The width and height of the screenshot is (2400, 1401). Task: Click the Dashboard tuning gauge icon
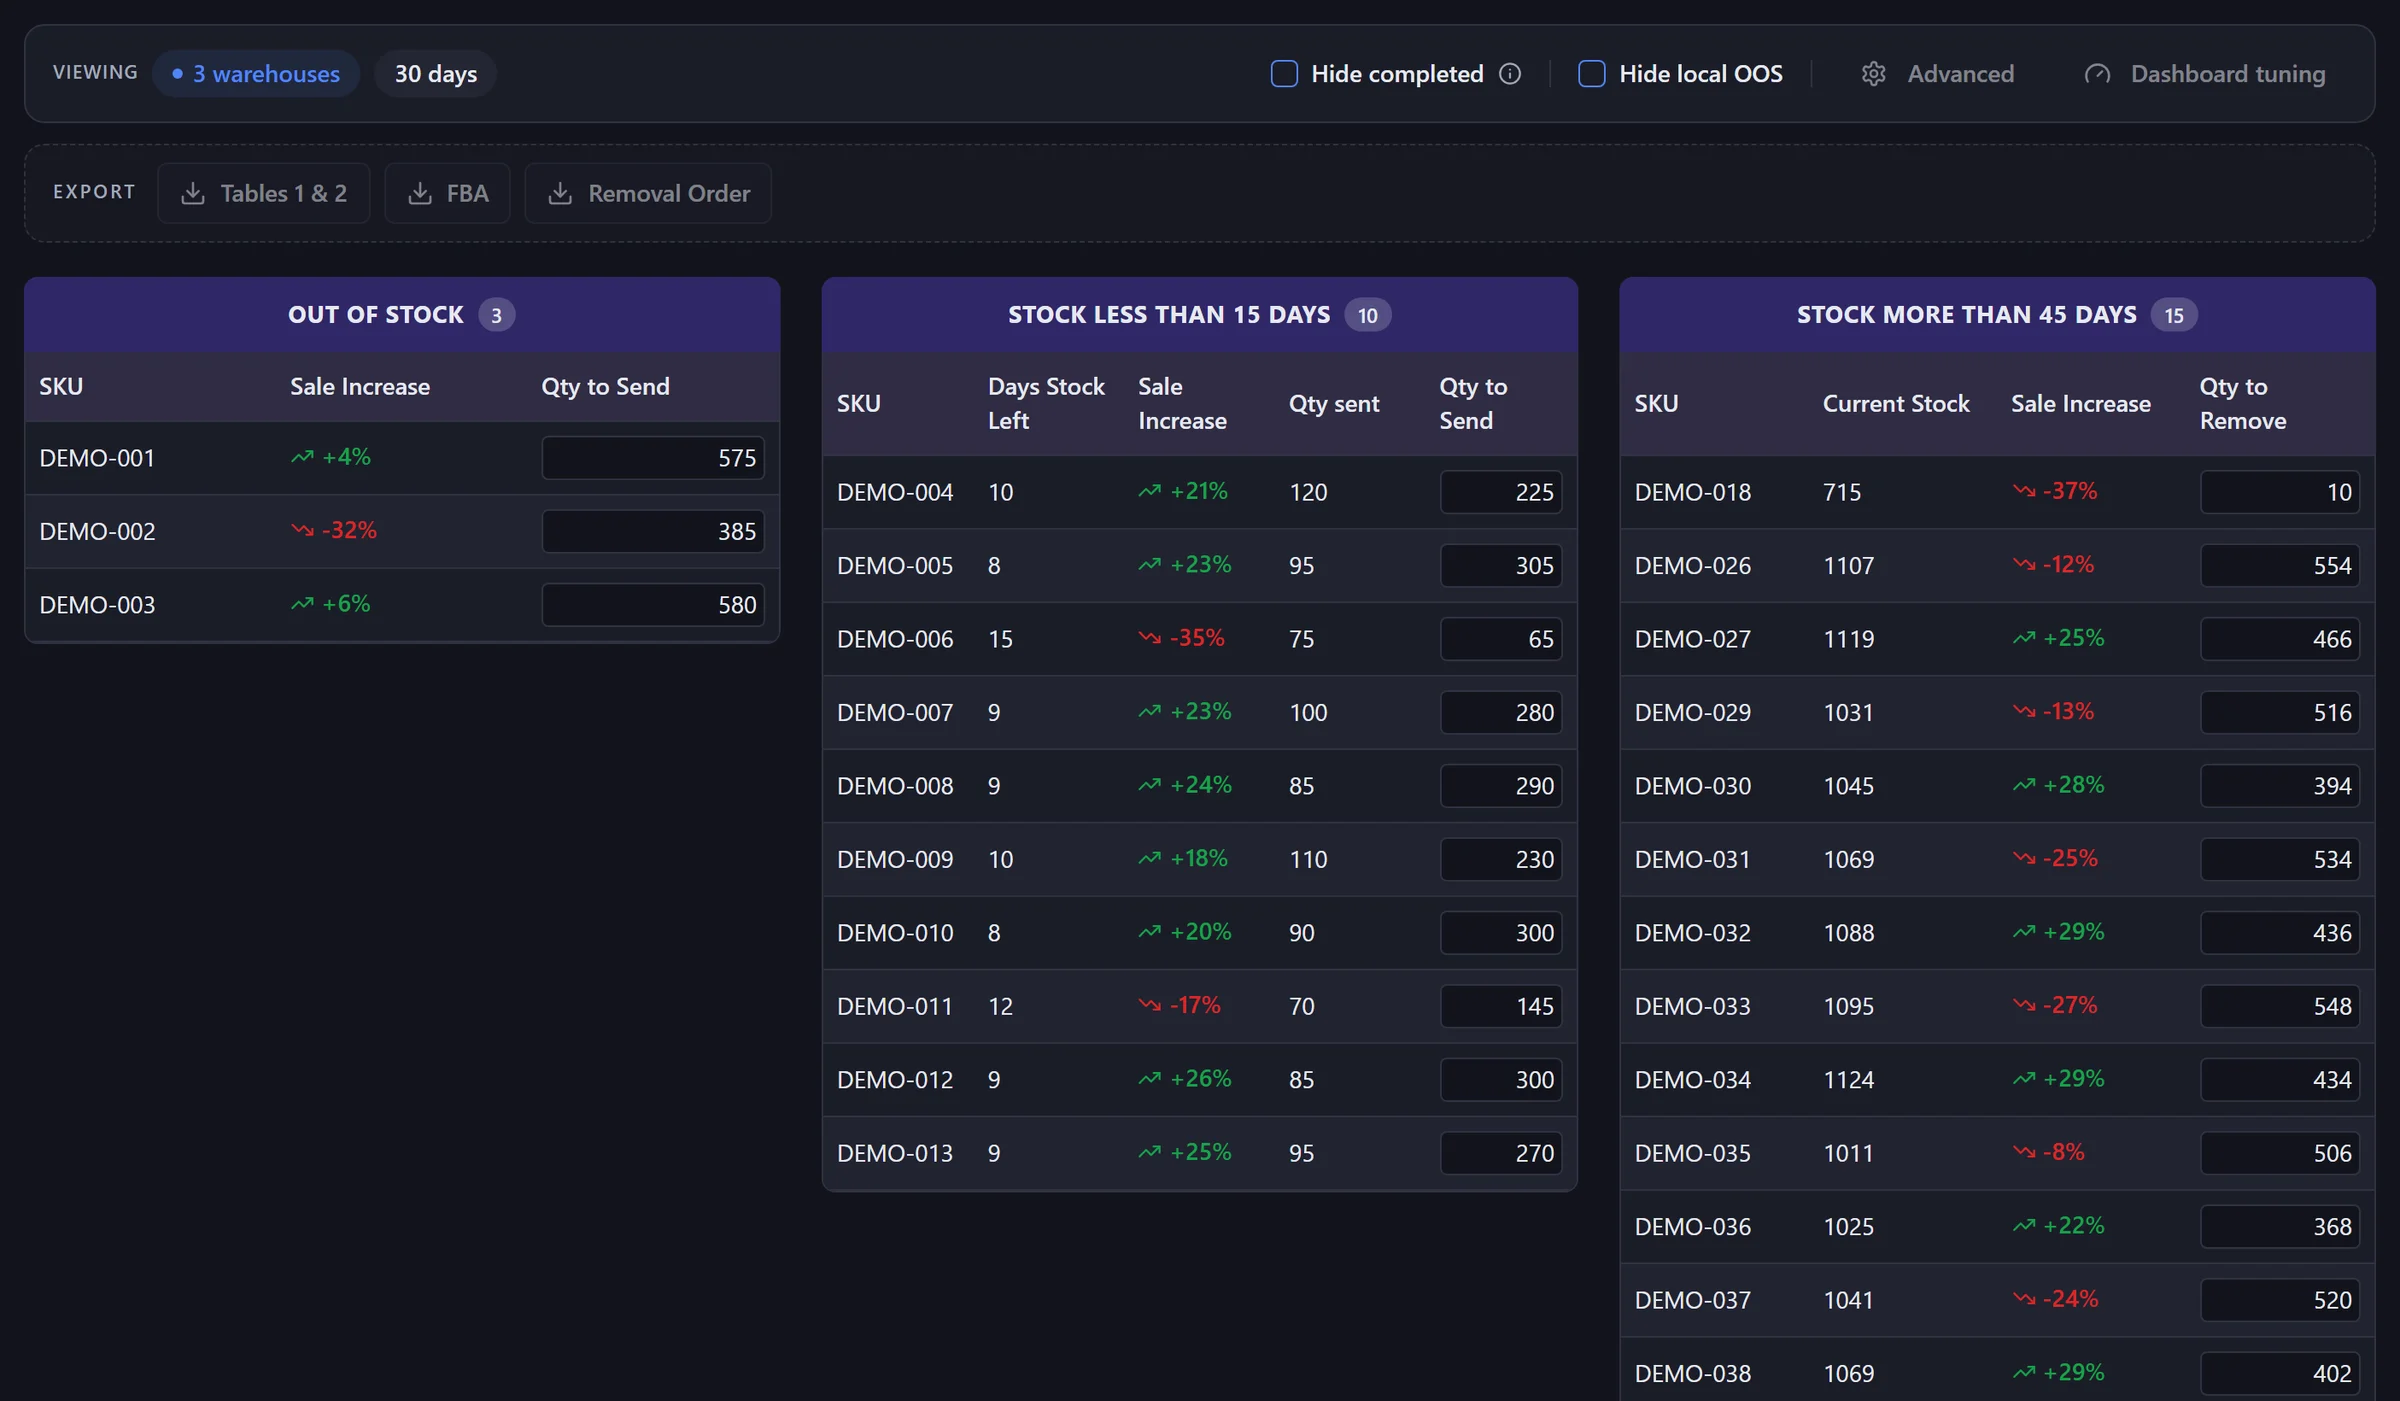tap(2097, 74)
